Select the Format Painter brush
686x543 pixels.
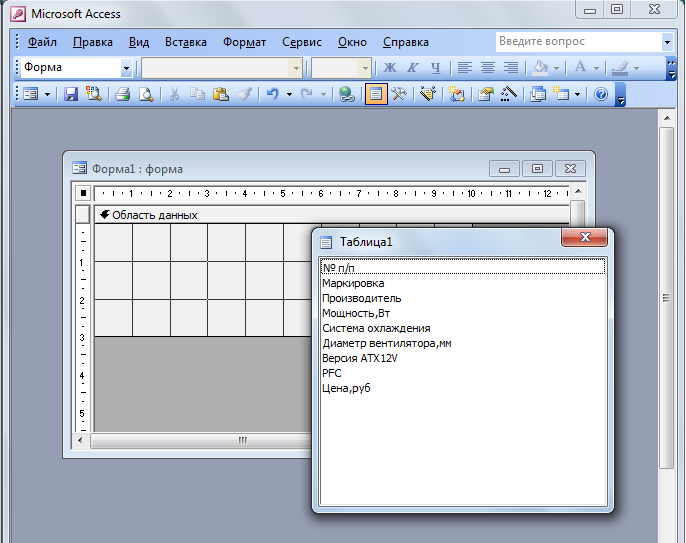[244, 94]
